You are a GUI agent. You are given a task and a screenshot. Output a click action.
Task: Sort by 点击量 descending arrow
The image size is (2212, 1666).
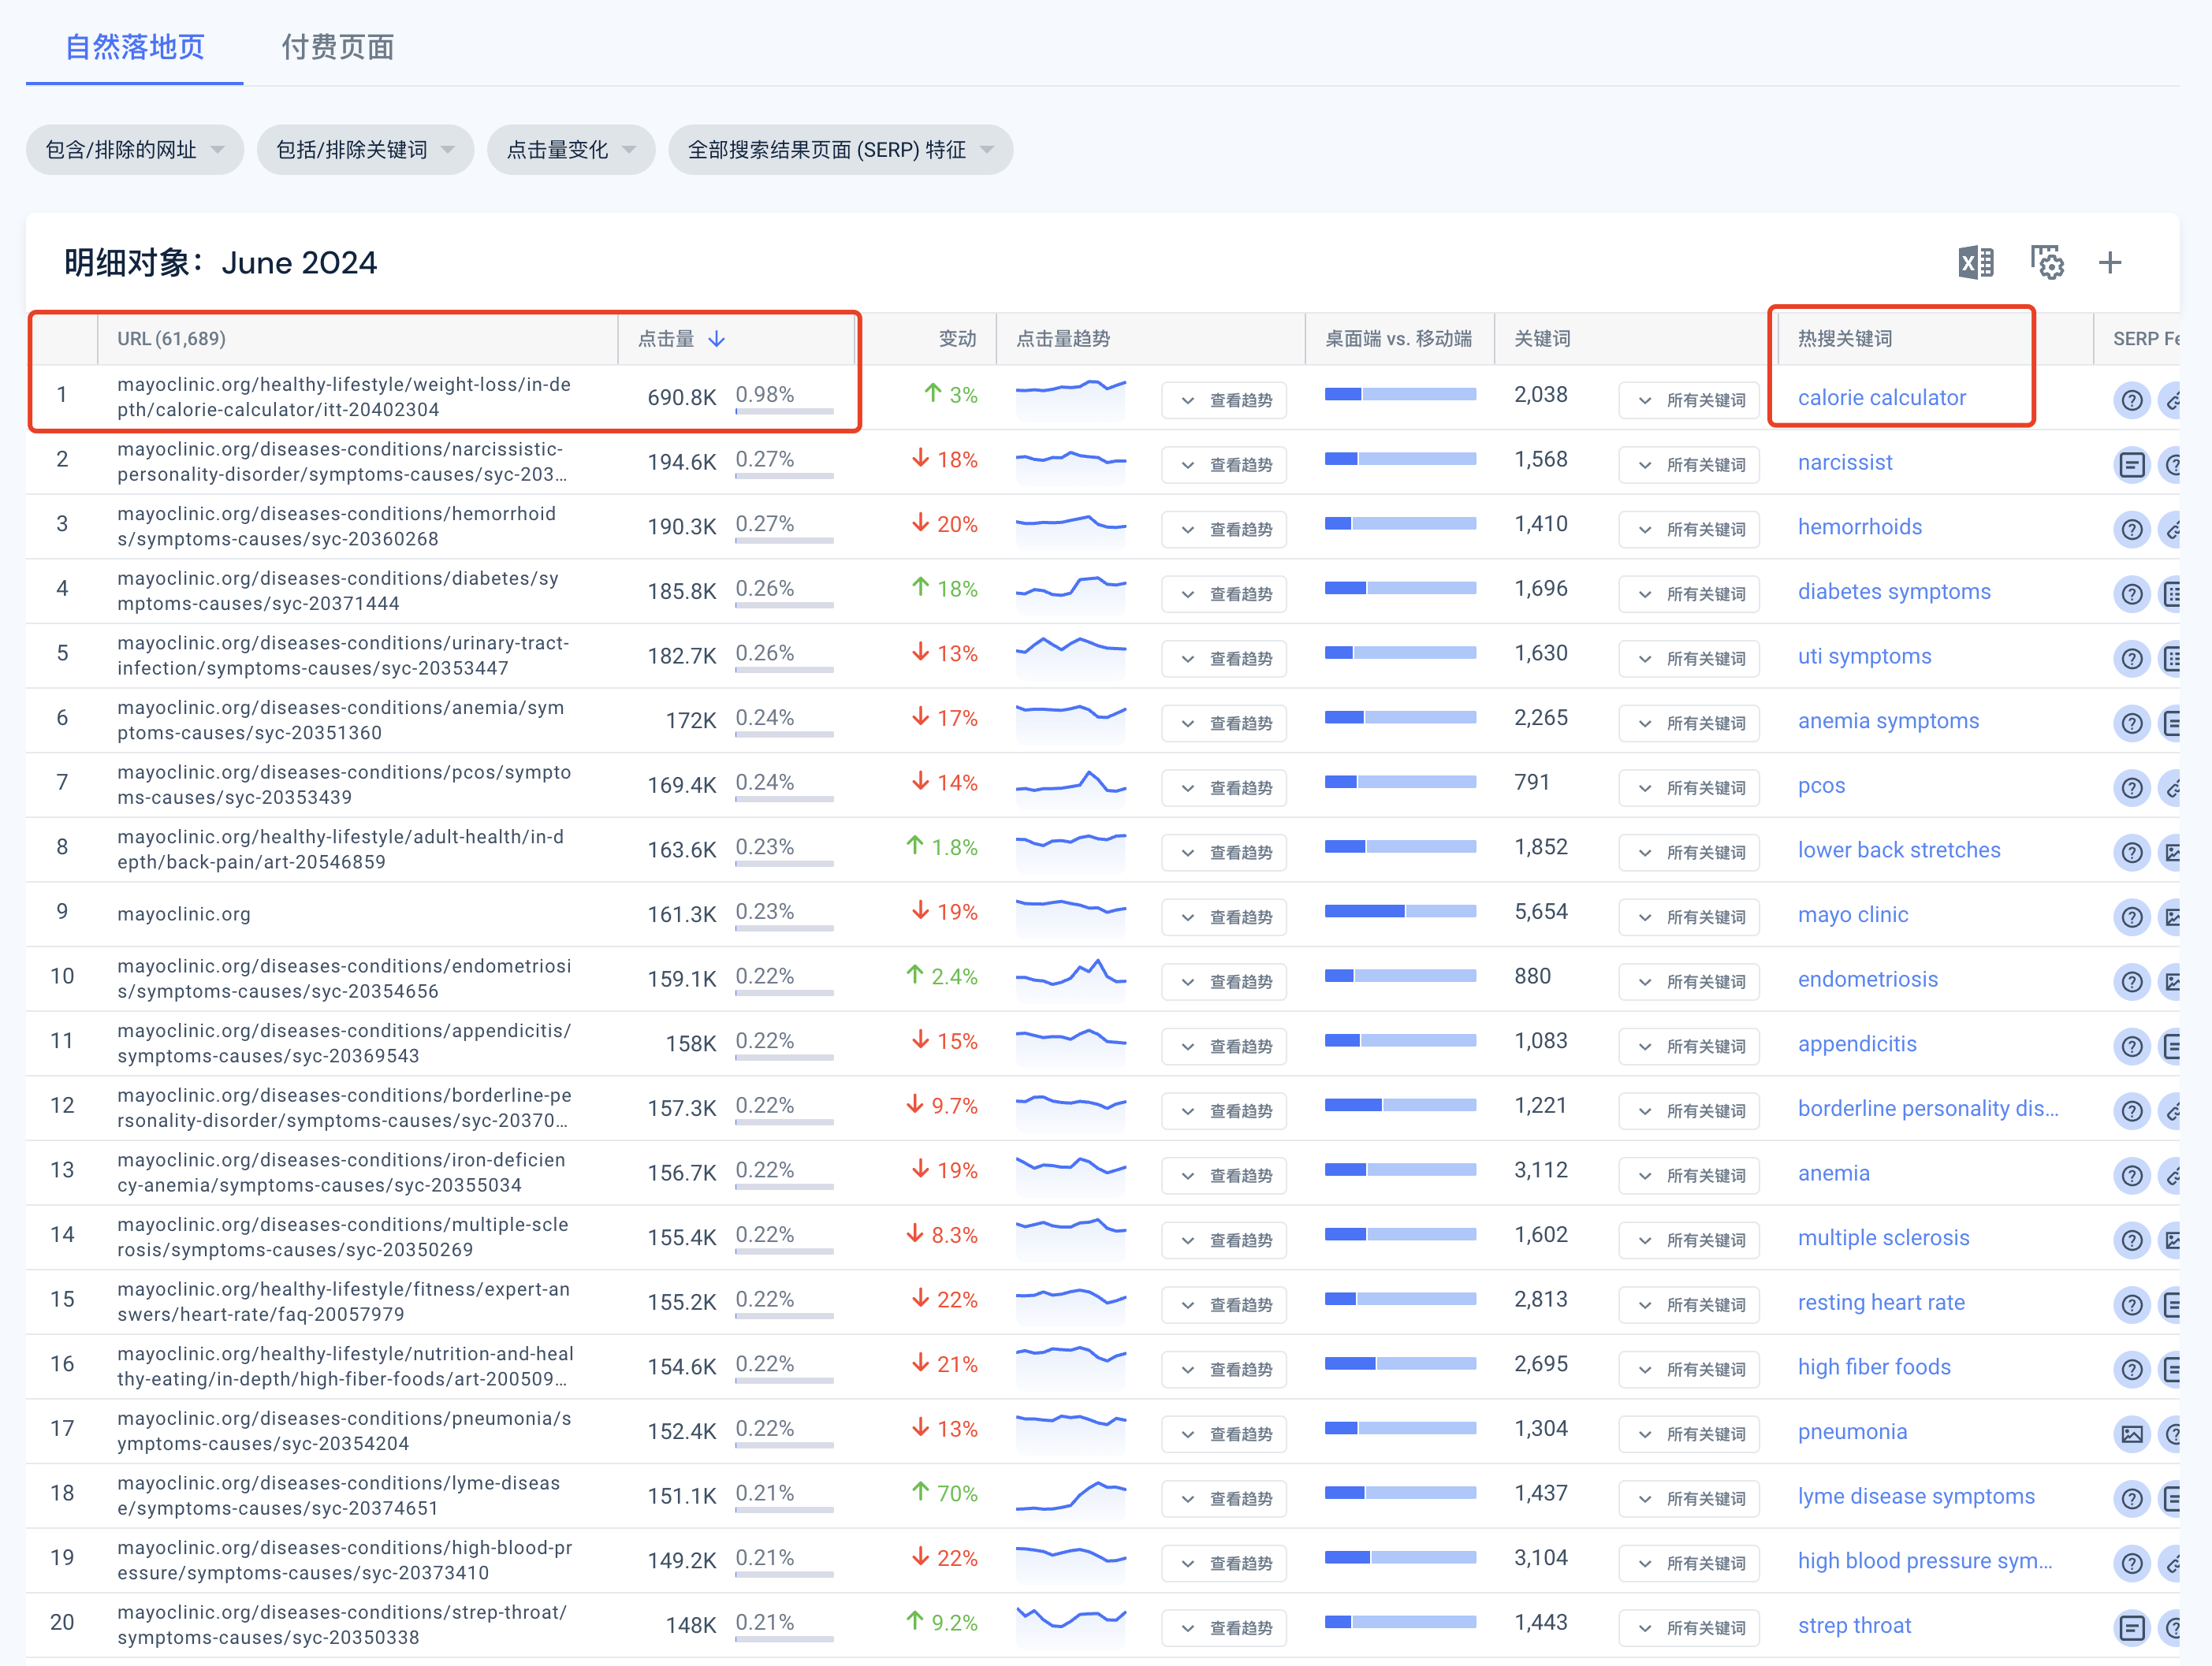coord(716,339)
